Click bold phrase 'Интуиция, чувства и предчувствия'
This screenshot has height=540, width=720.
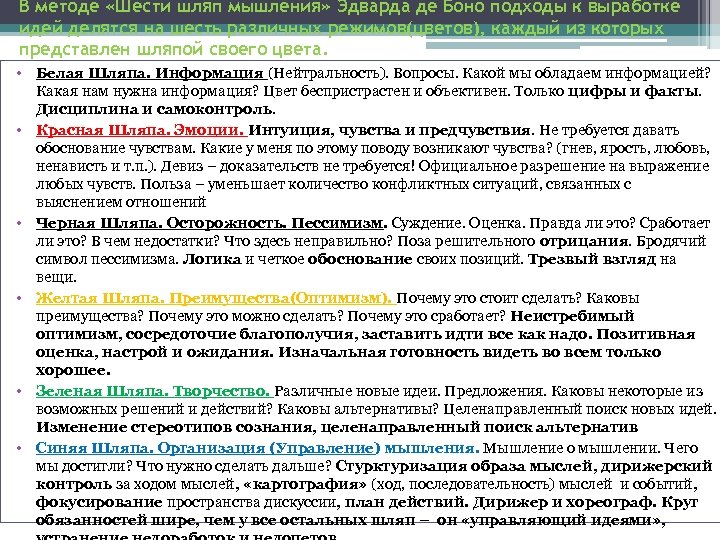(389, 130)
